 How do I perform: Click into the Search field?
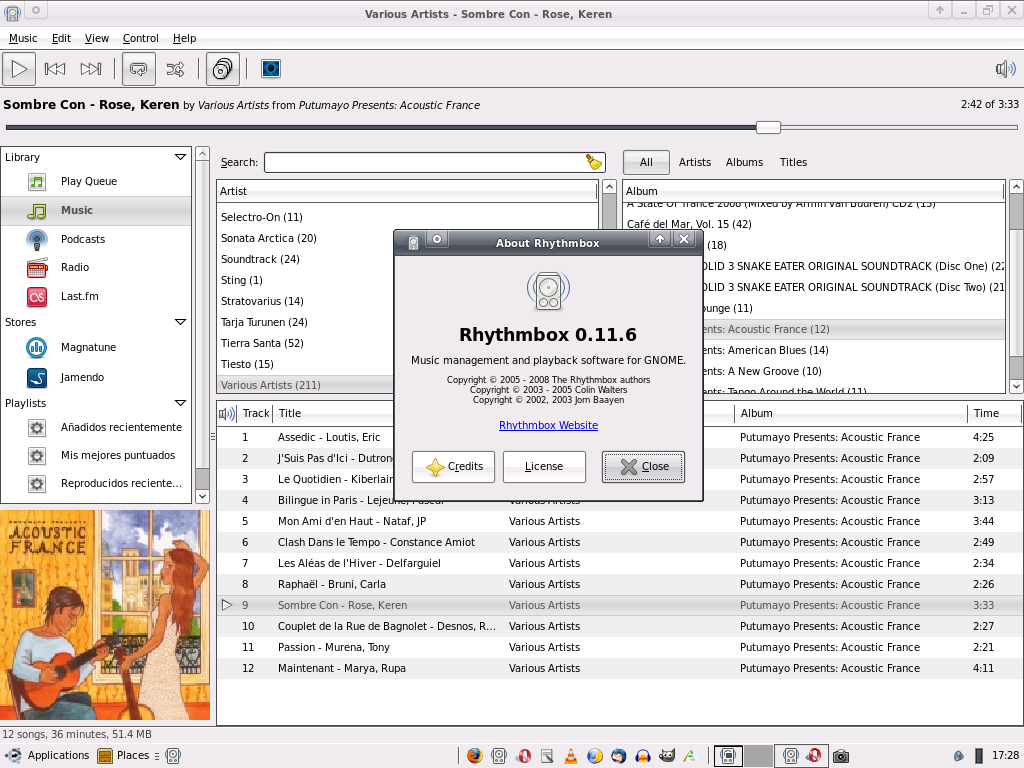(424, 162)
